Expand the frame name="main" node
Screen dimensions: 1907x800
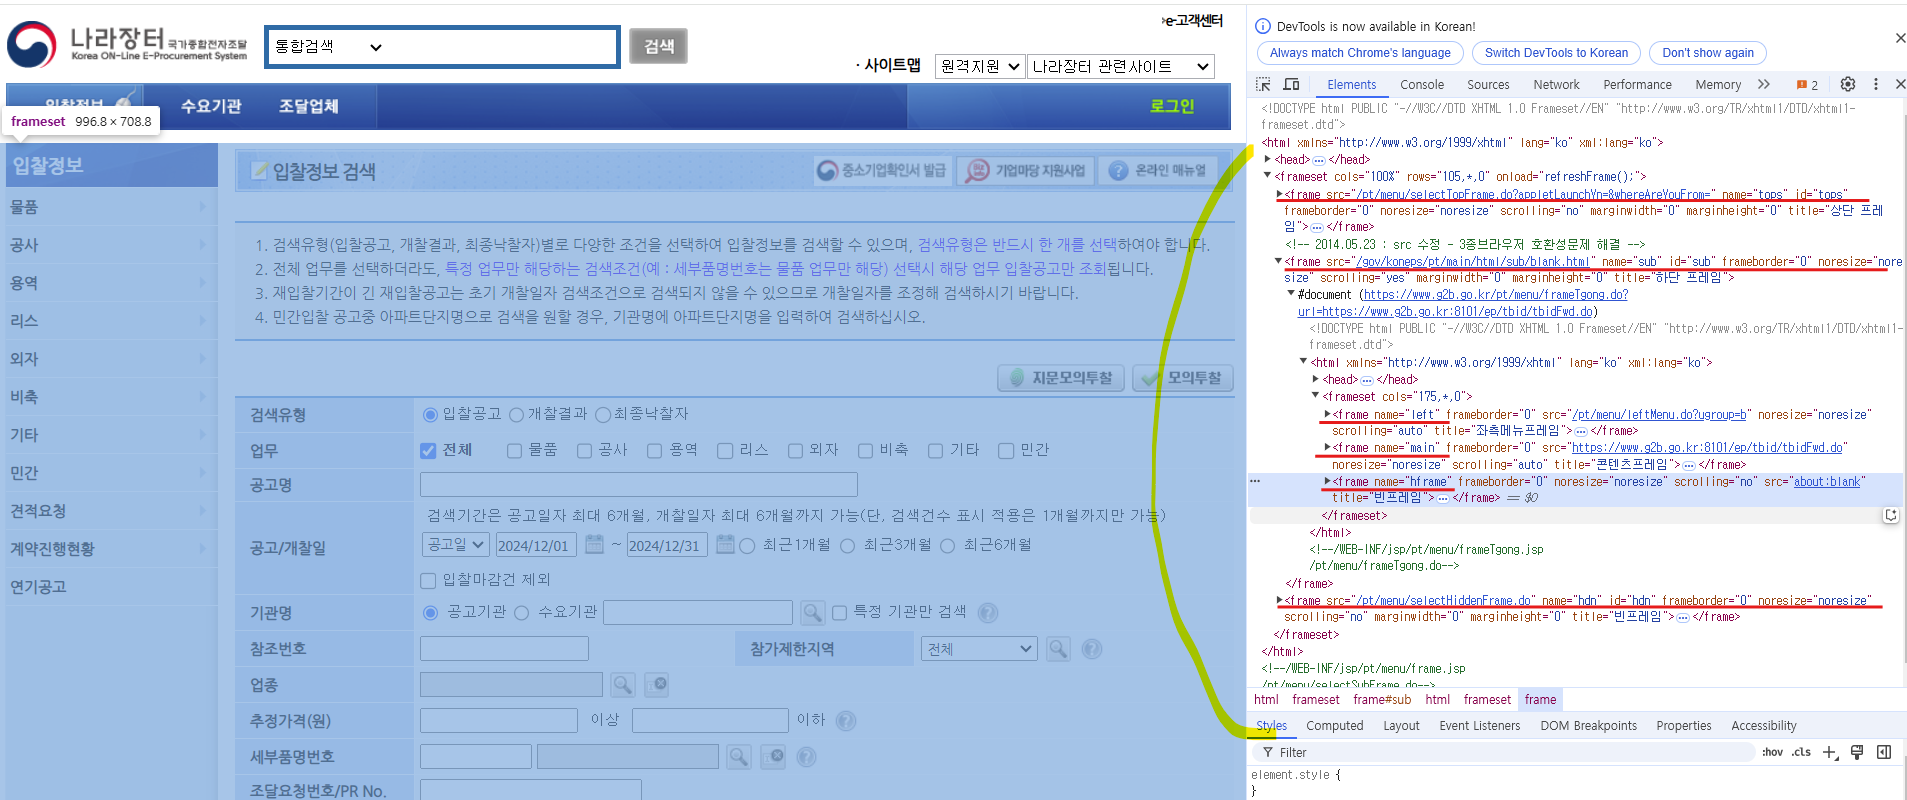pyautogui.click(x=1327, y=447)
